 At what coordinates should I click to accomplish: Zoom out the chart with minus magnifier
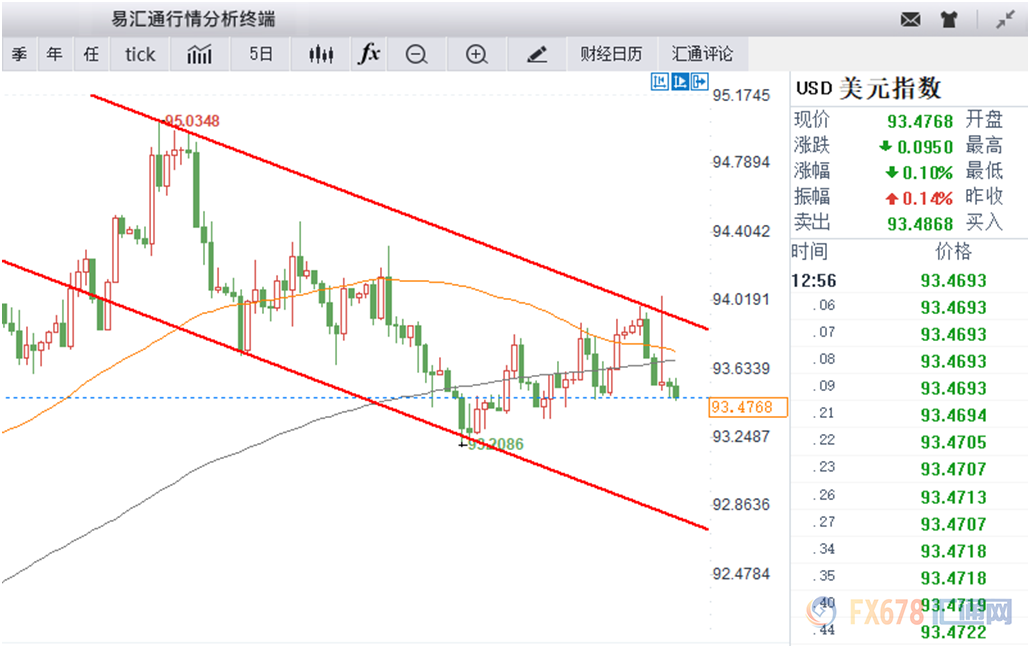click(x=417, y=55)
